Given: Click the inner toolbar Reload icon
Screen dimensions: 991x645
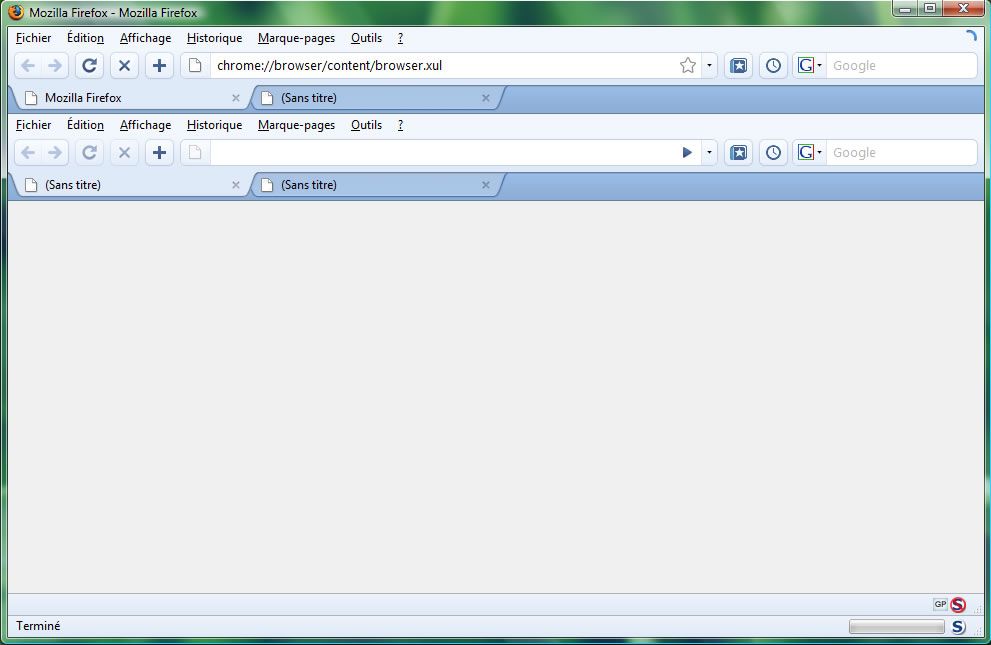Looking at the screenshot, I should [x=90, y=153].
